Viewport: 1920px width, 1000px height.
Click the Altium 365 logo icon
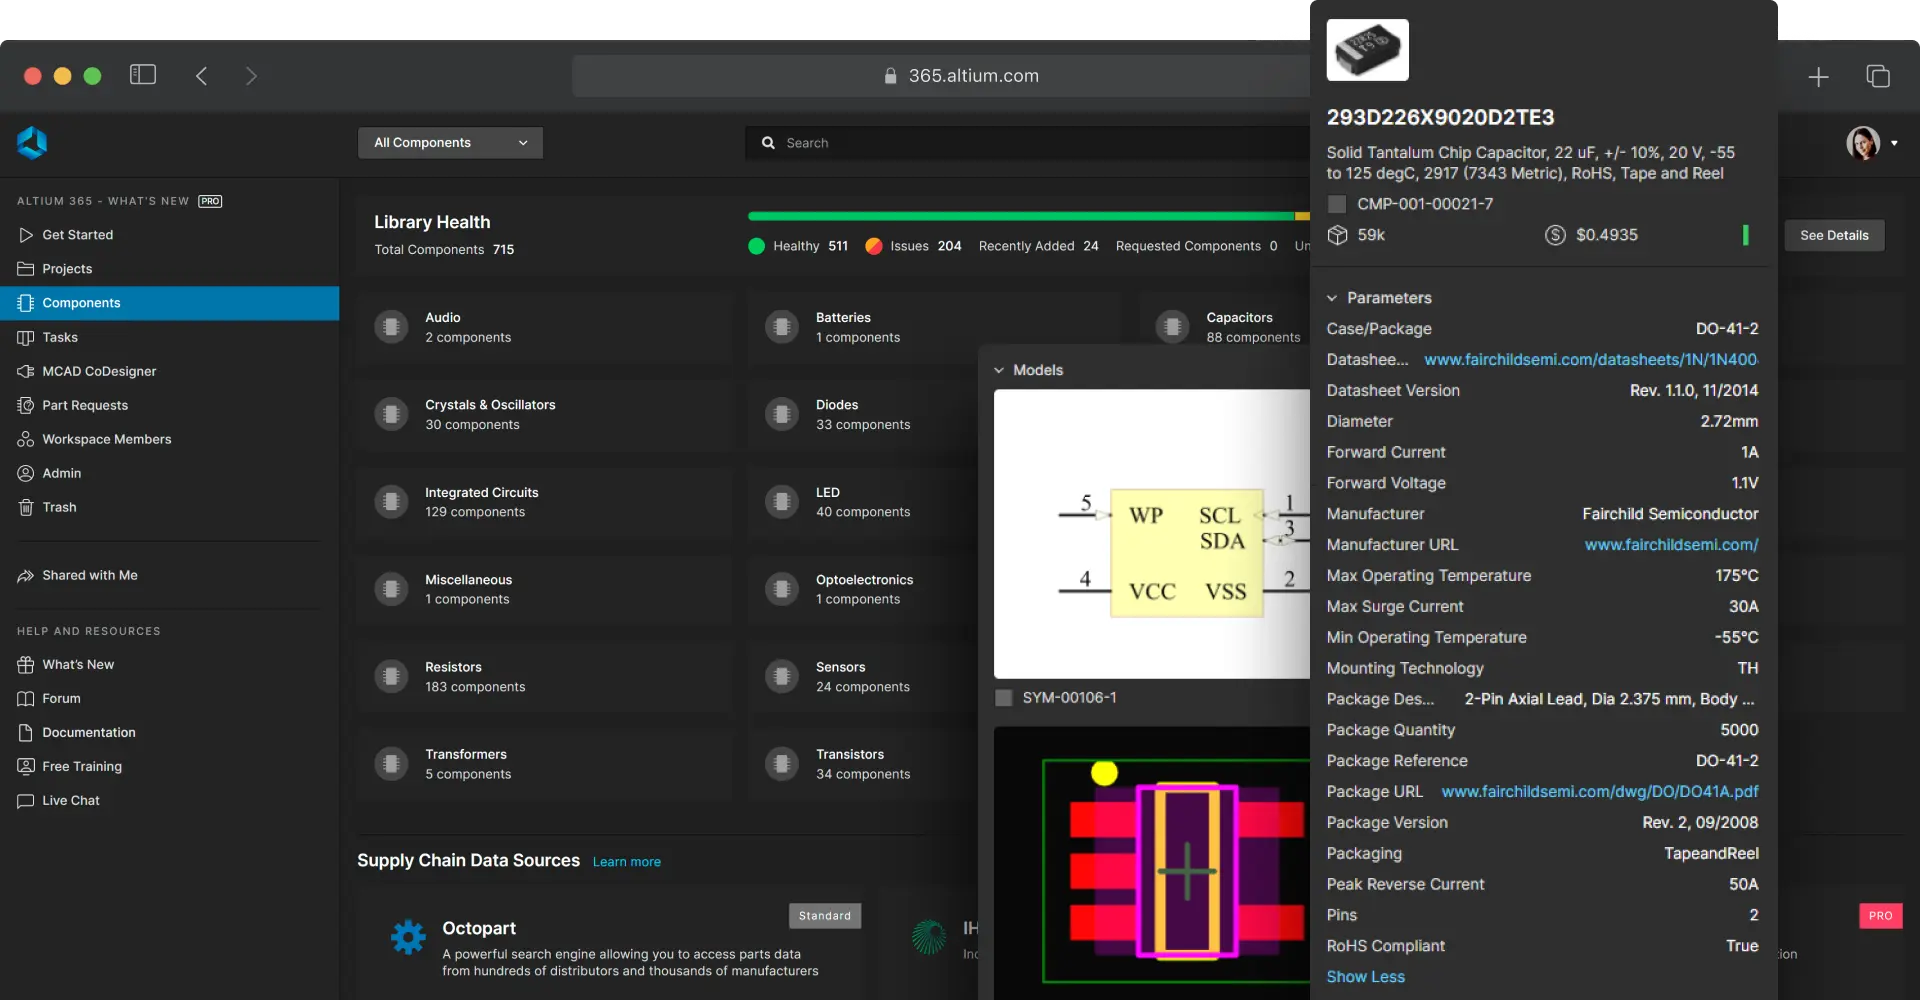(32, 143)
